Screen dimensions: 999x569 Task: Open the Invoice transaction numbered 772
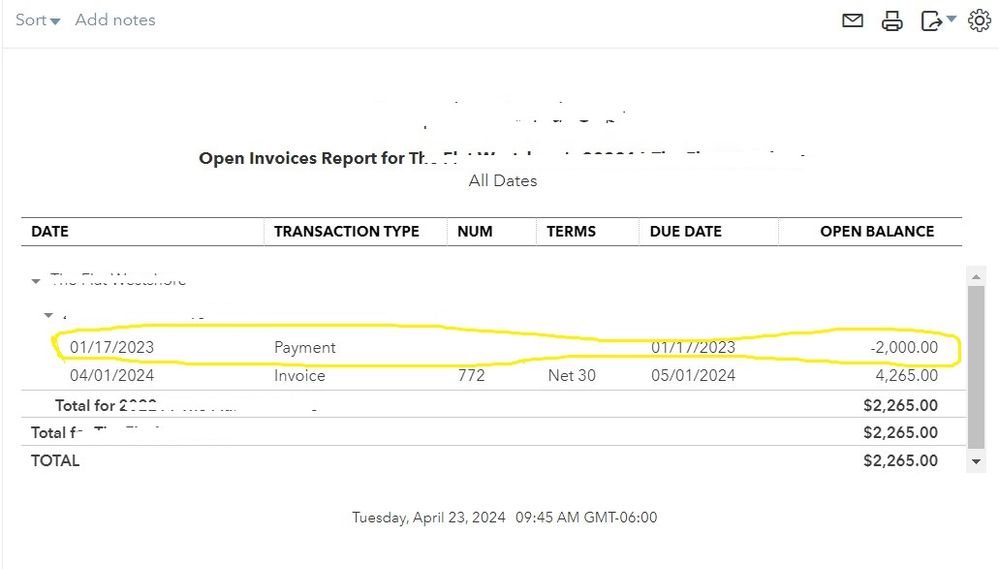pos(299,376)
